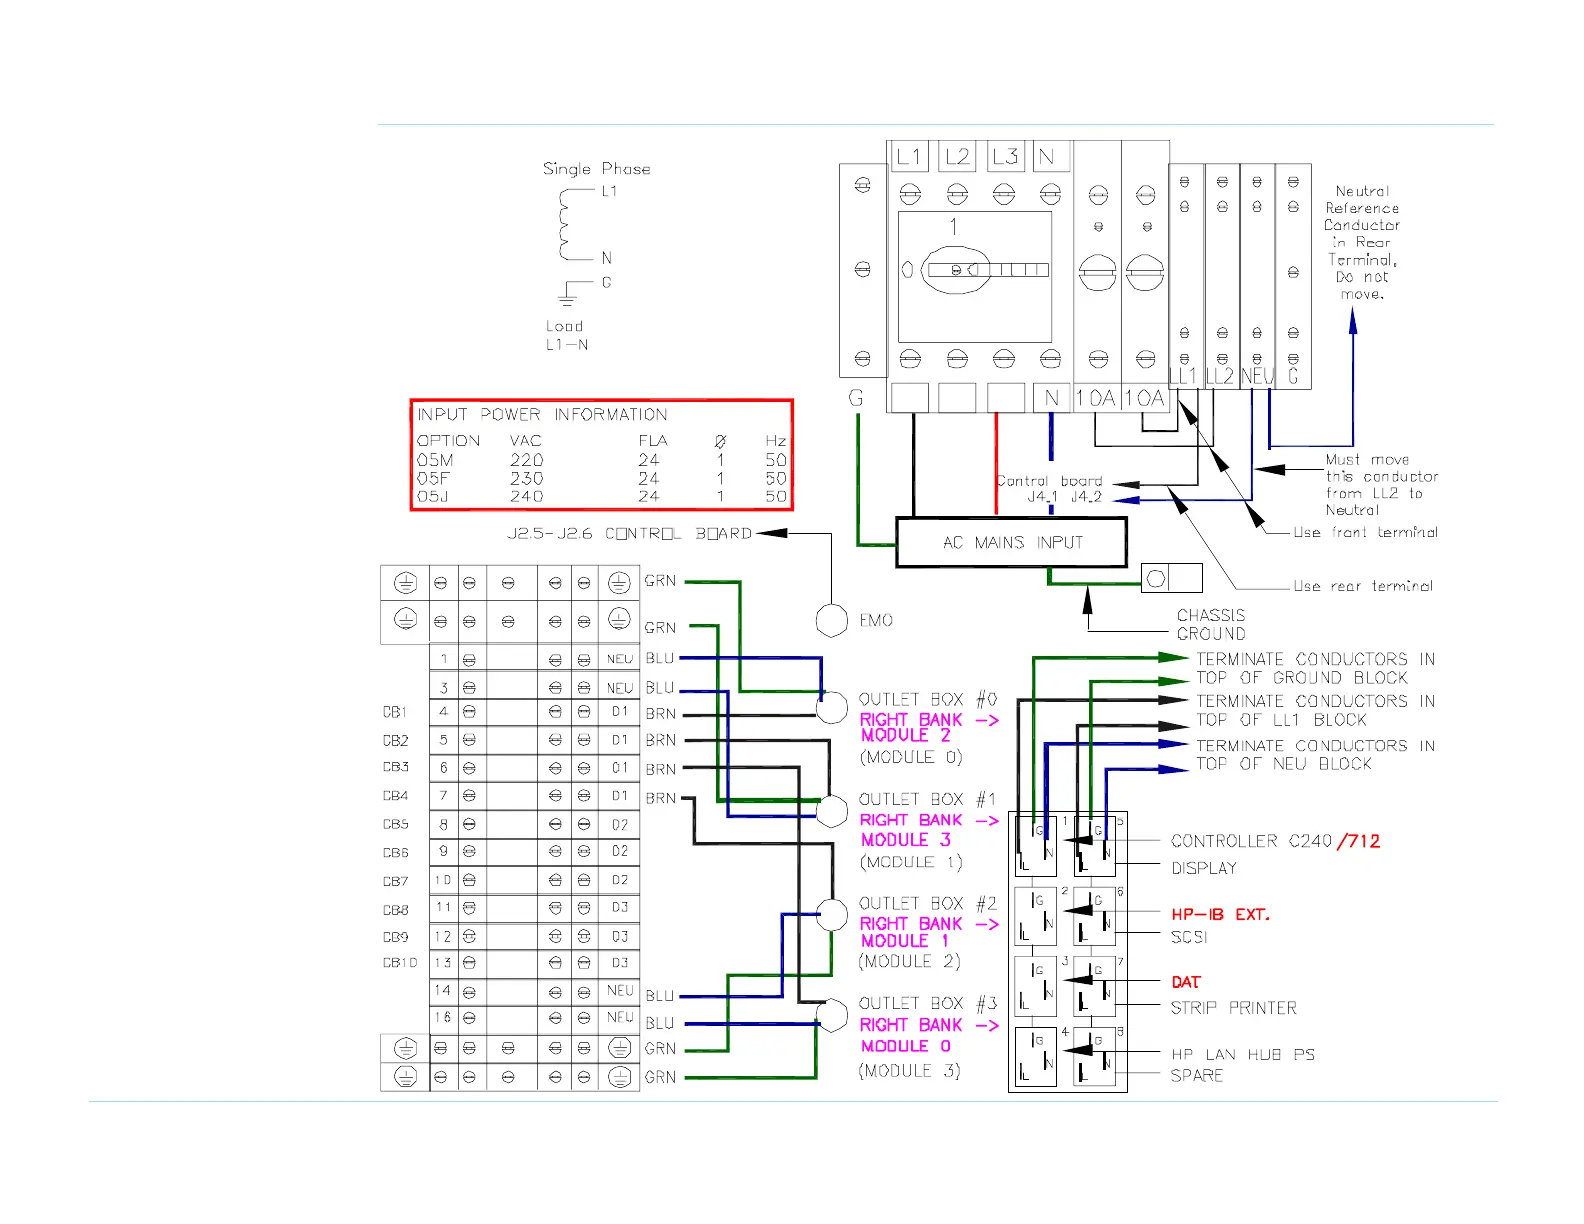Click the 'Load L1-N' caption
This screenshot has height=1224, width=1584.
click(x=566, y=335)
